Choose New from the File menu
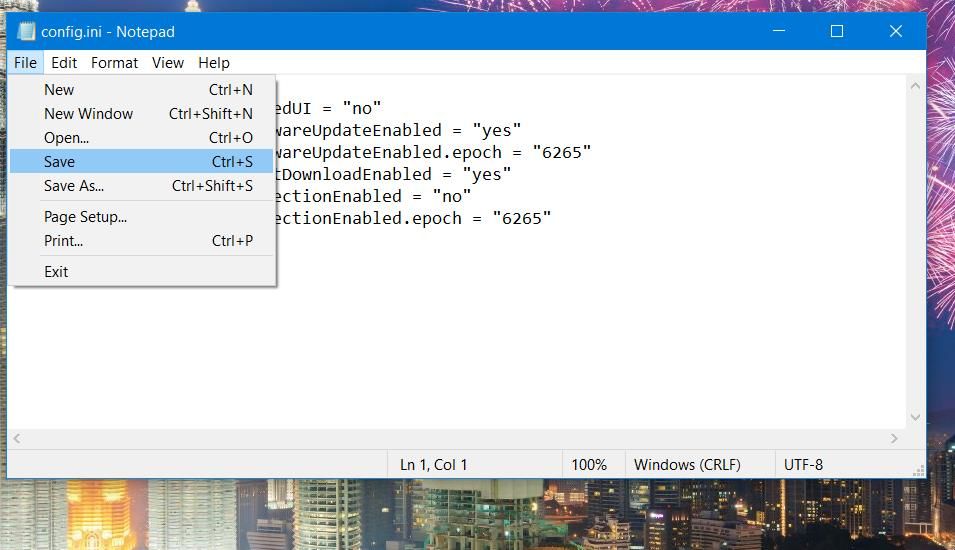 [x=142, y=90]
